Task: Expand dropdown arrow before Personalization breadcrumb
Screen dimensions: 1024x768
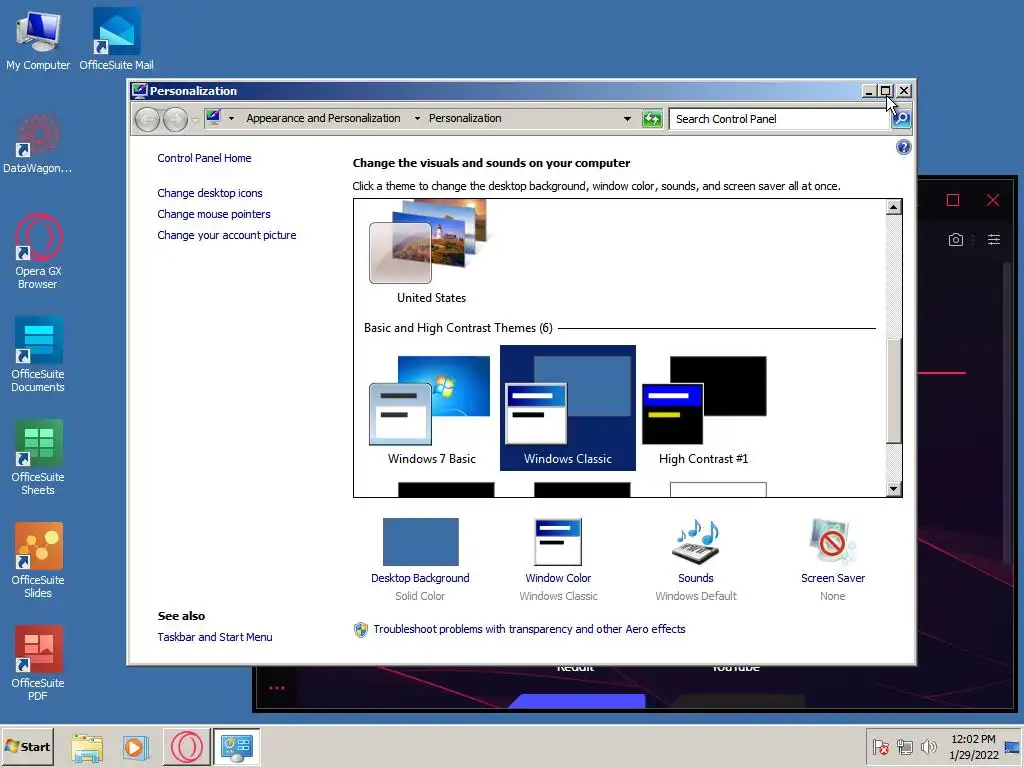Action: (417, 118)
